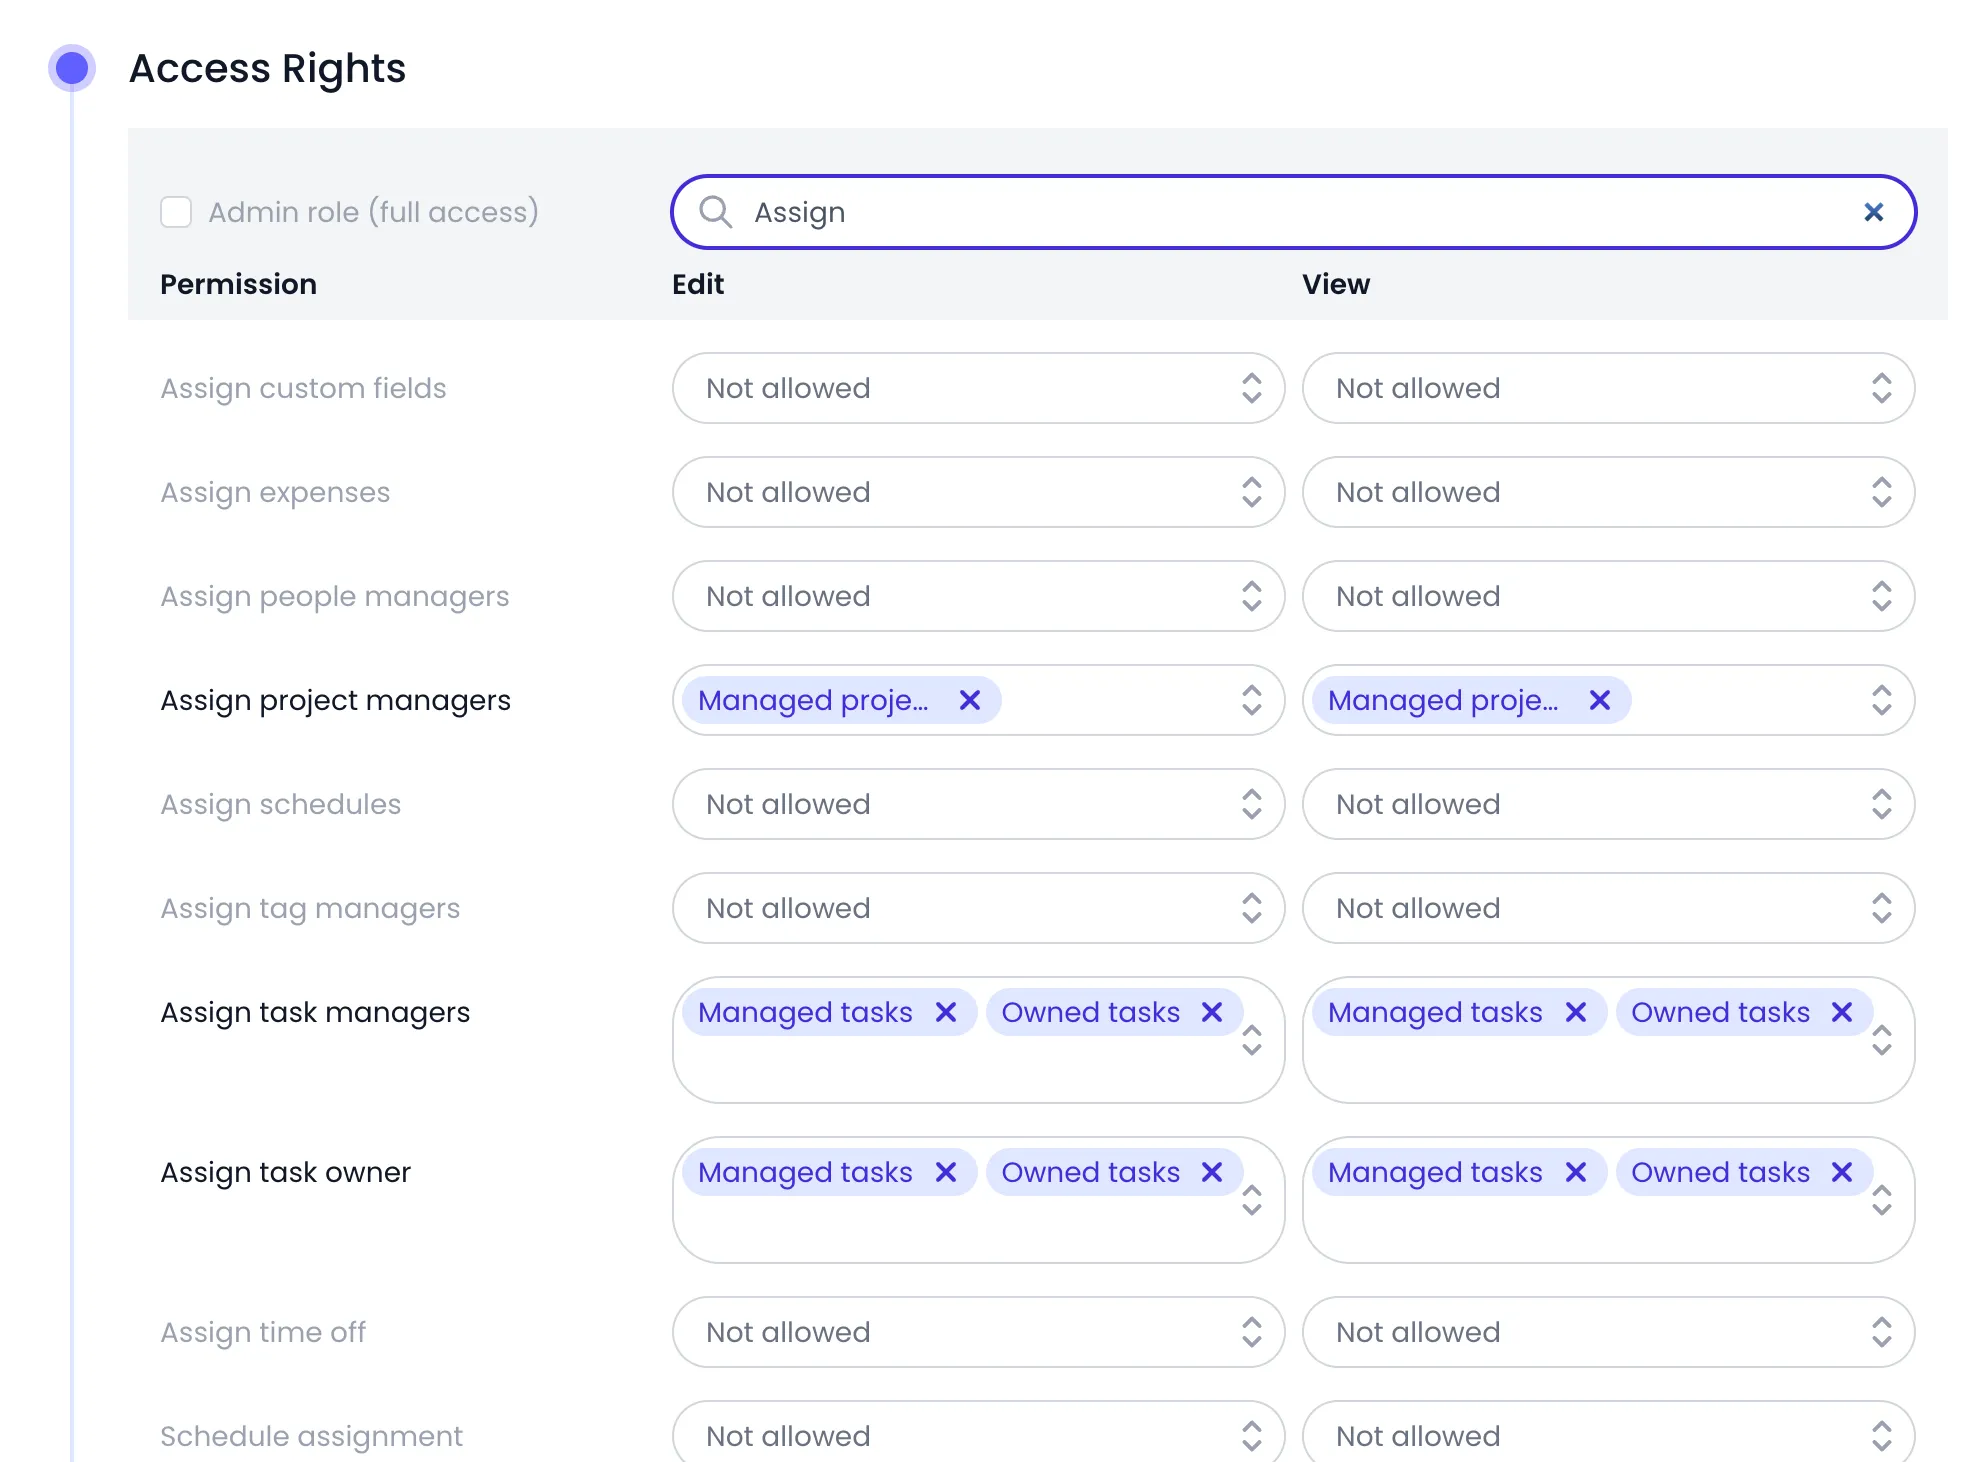The image size is (1964, 1462).
Task: Remove Owned tasks from task owner View
Action: pyautogui.click(x=1841, y=1172)
